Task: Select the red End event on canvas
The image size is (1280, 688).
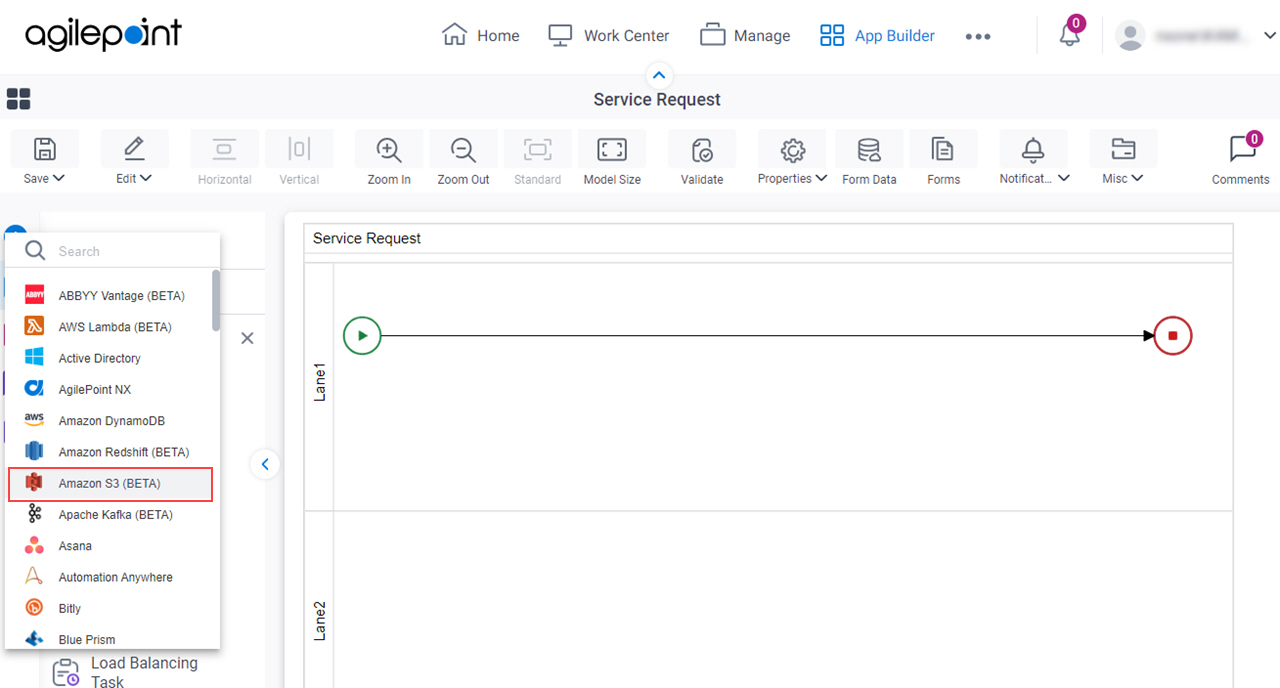Action: (1173, 336)
